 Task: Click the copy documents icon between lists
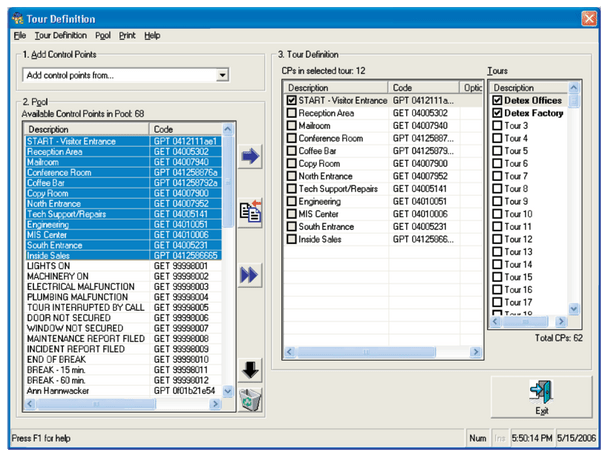click(x=250, y=212)
